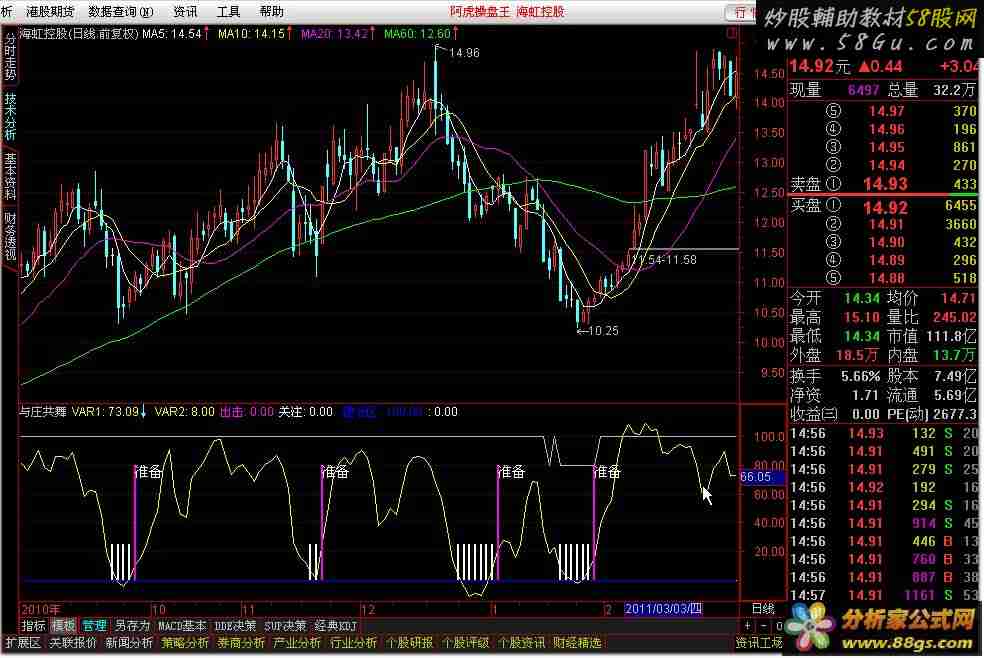Click the minus zoom button on chart
Screen dimensions: 984x658
click(x=763, y=625)
